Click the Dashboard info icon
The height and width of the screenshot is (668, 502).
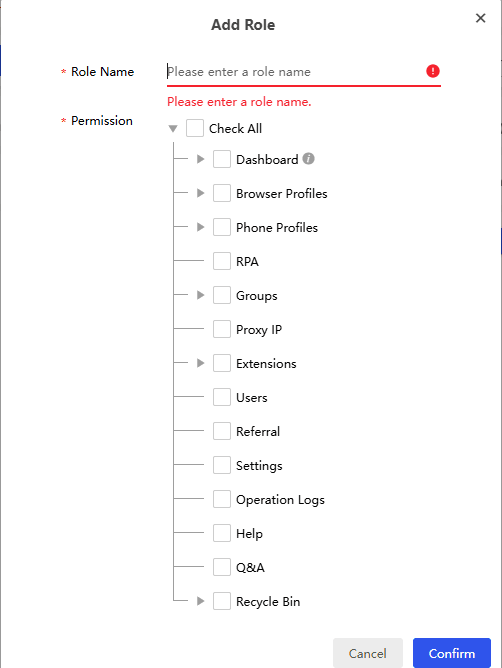click(x=309, y=159)
